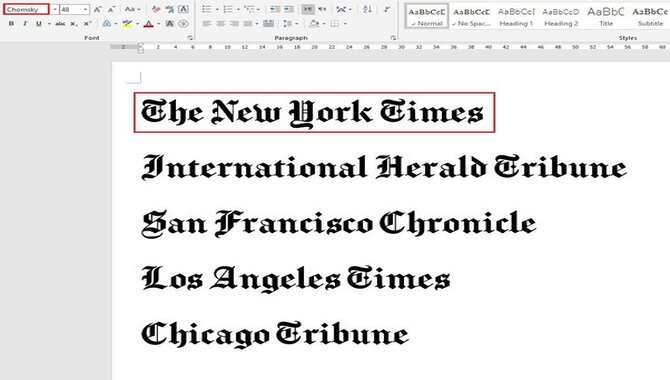
Task: Click the red font color swatch
Action: (x=148, y=24)
